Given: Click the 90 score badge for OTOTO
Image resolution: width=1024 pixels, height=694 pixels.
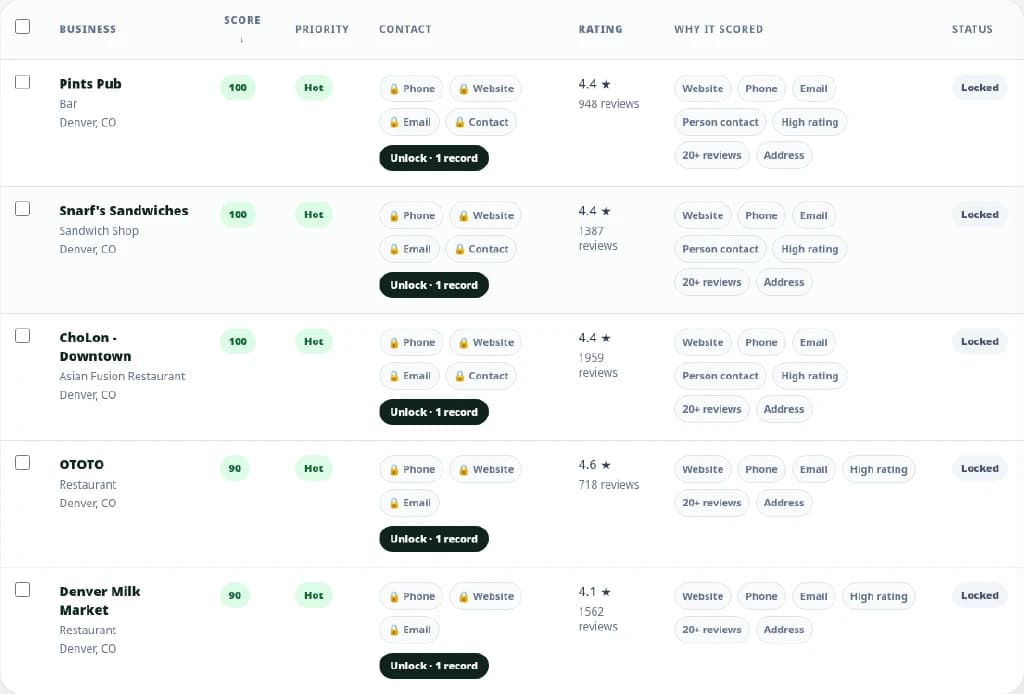Looking at the screenshot, I should tap(234, 468).
